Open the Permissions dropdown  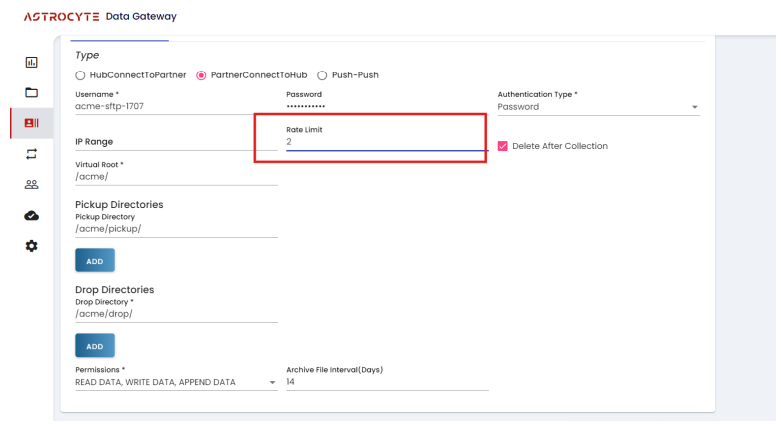(x=176, y=382)
